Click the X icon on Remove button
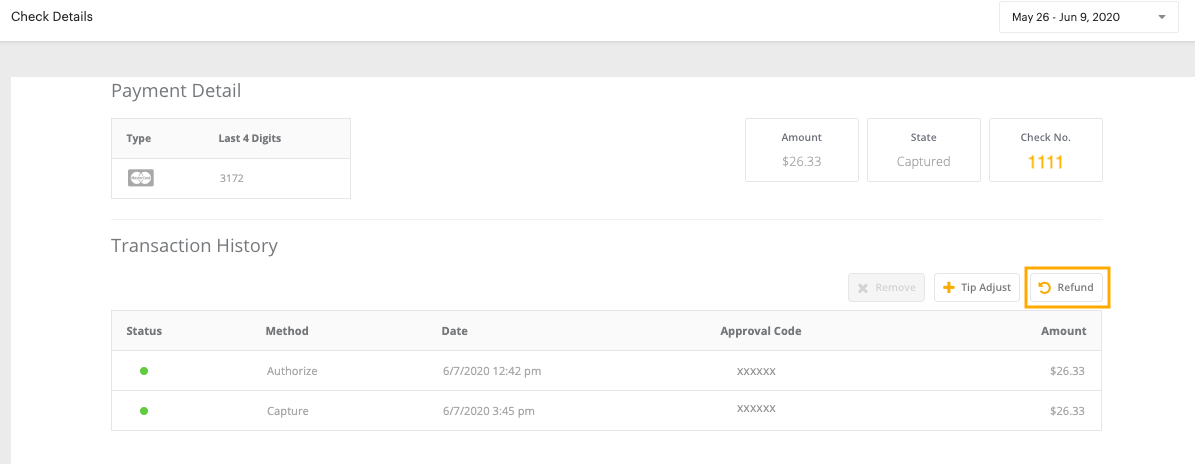Screen dimensions: 1195x464 [863, 288]
